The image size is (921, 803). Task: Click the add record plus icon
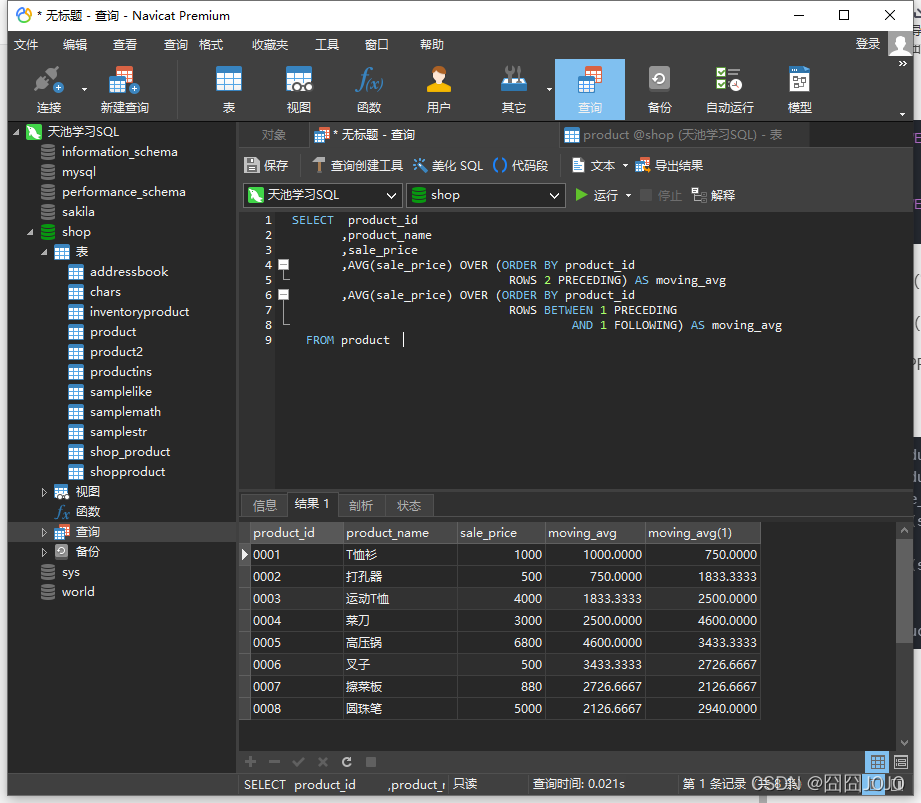point(251,762)
